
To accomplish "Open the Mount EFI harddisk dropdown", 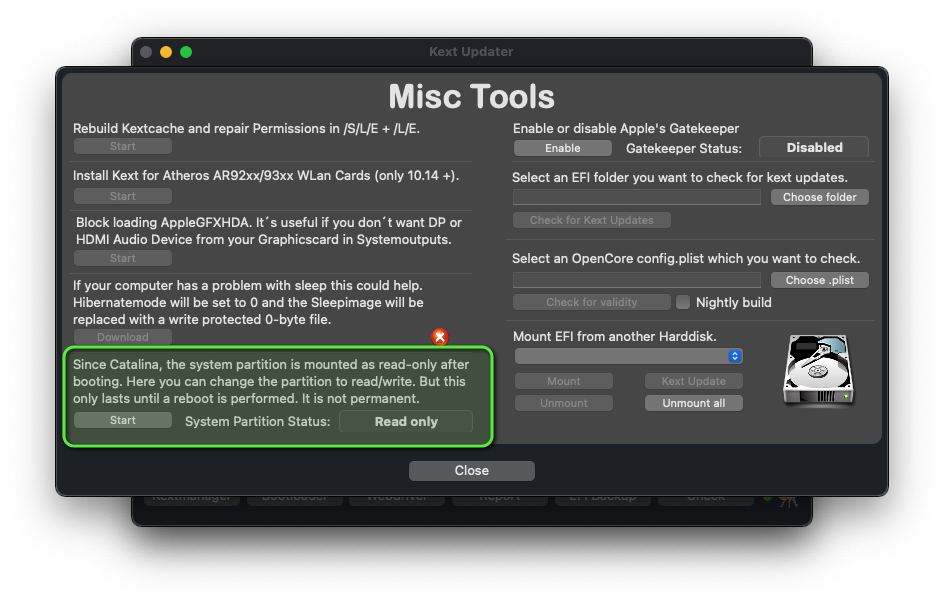I will pyautogui.click(x=629, y=356).
